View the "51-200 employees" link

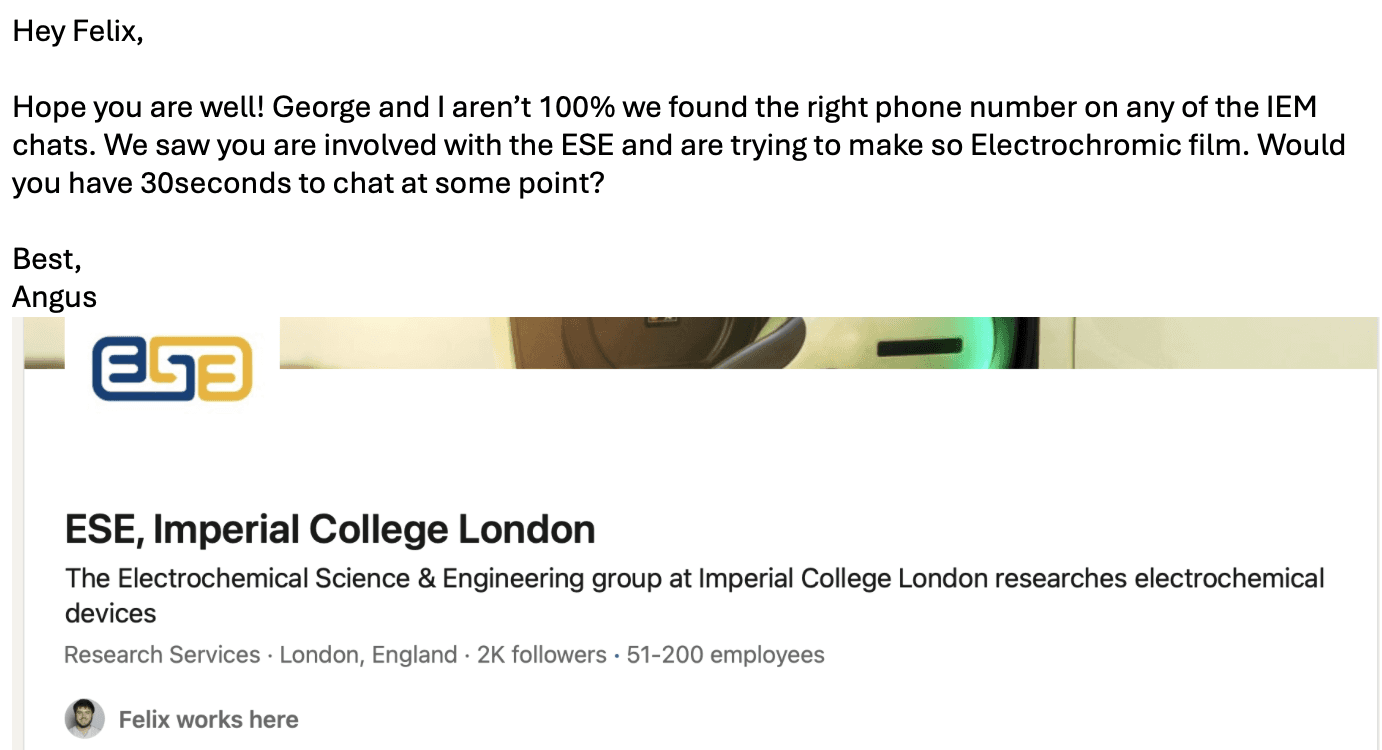click(725, 655)
